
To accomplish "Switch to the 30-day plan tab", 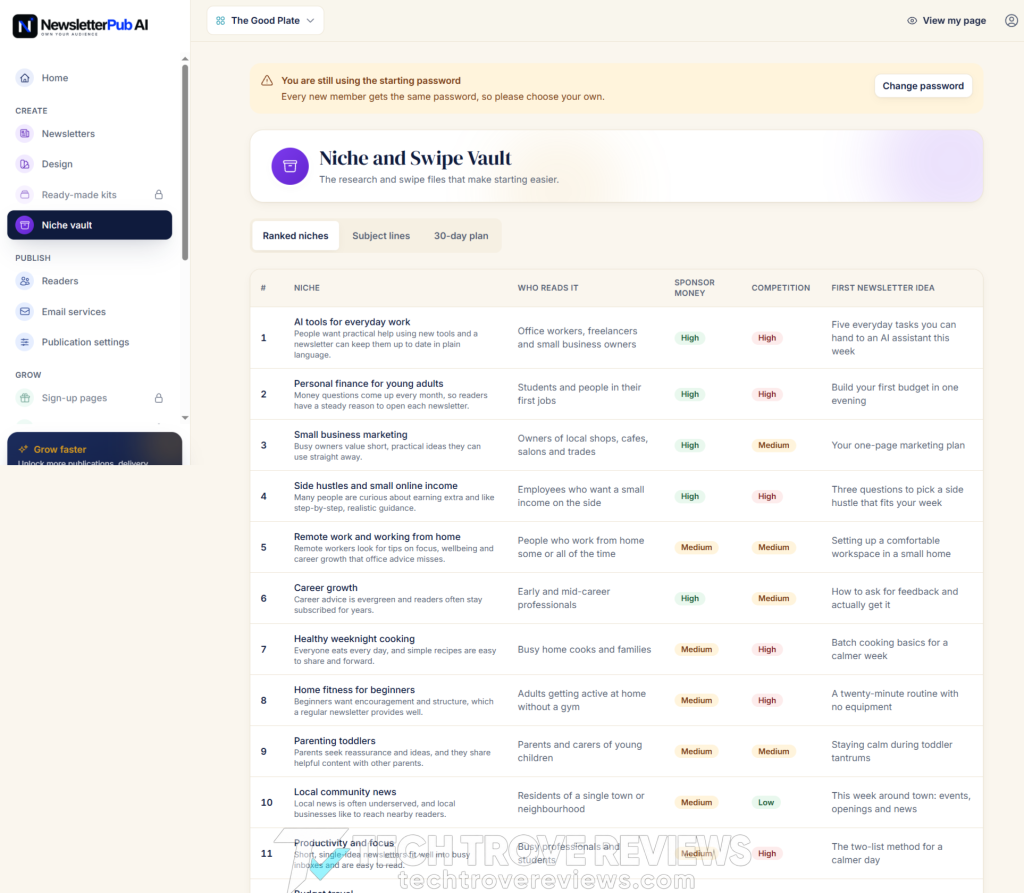I will click(461, 236).
